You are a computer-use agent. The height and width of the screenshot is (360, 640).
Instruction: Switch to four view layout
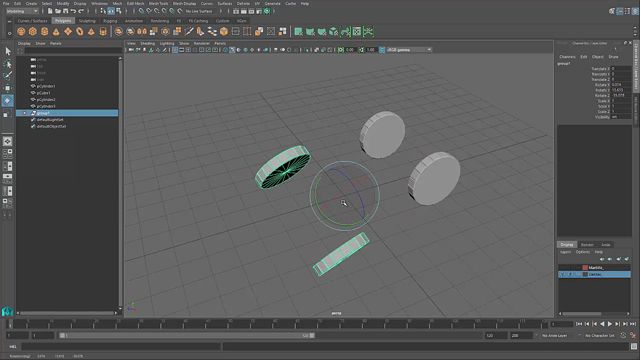coord(8,153)
